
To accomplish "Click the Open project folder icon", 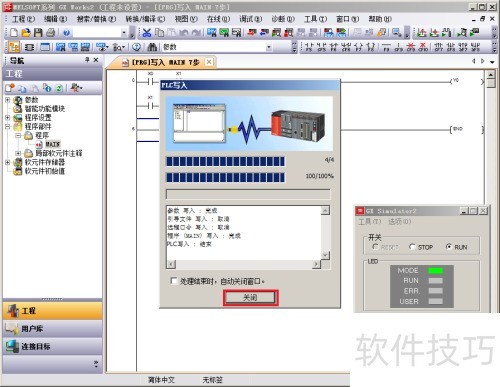I will tap(26, 32).
